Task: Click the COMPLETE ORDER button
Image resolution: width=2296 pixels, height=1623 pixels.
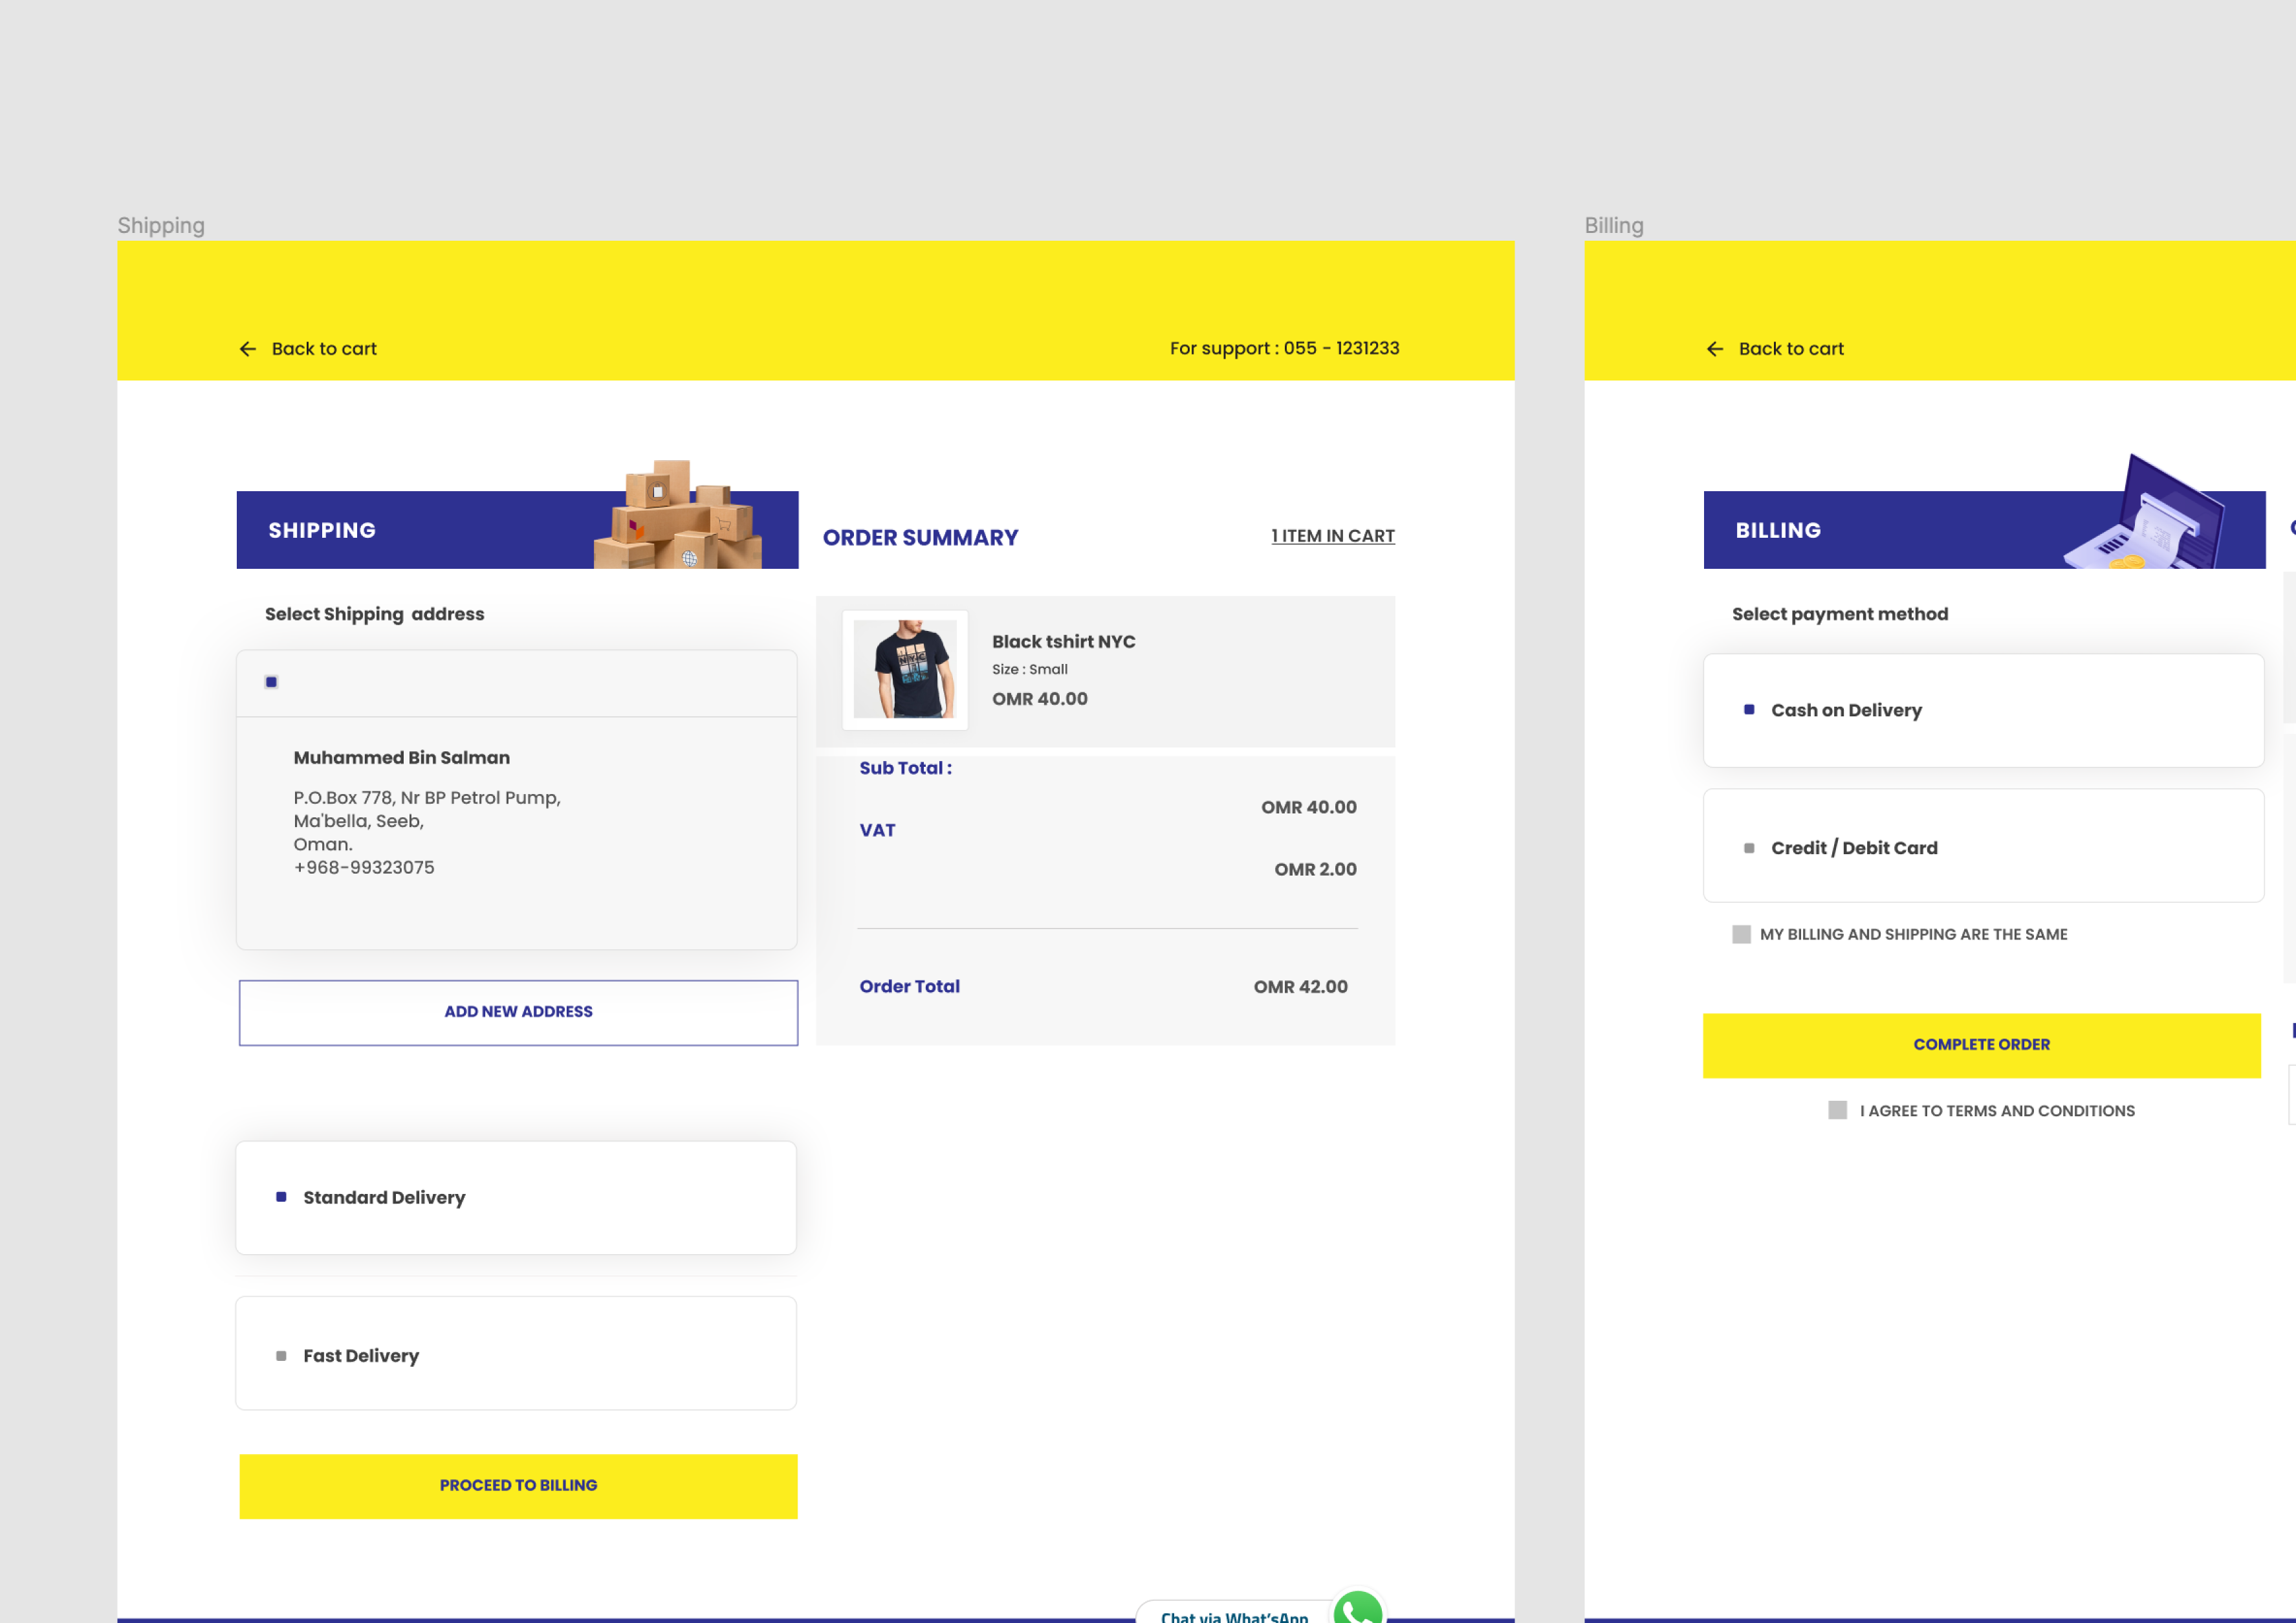Action: pos(1982,1044)
